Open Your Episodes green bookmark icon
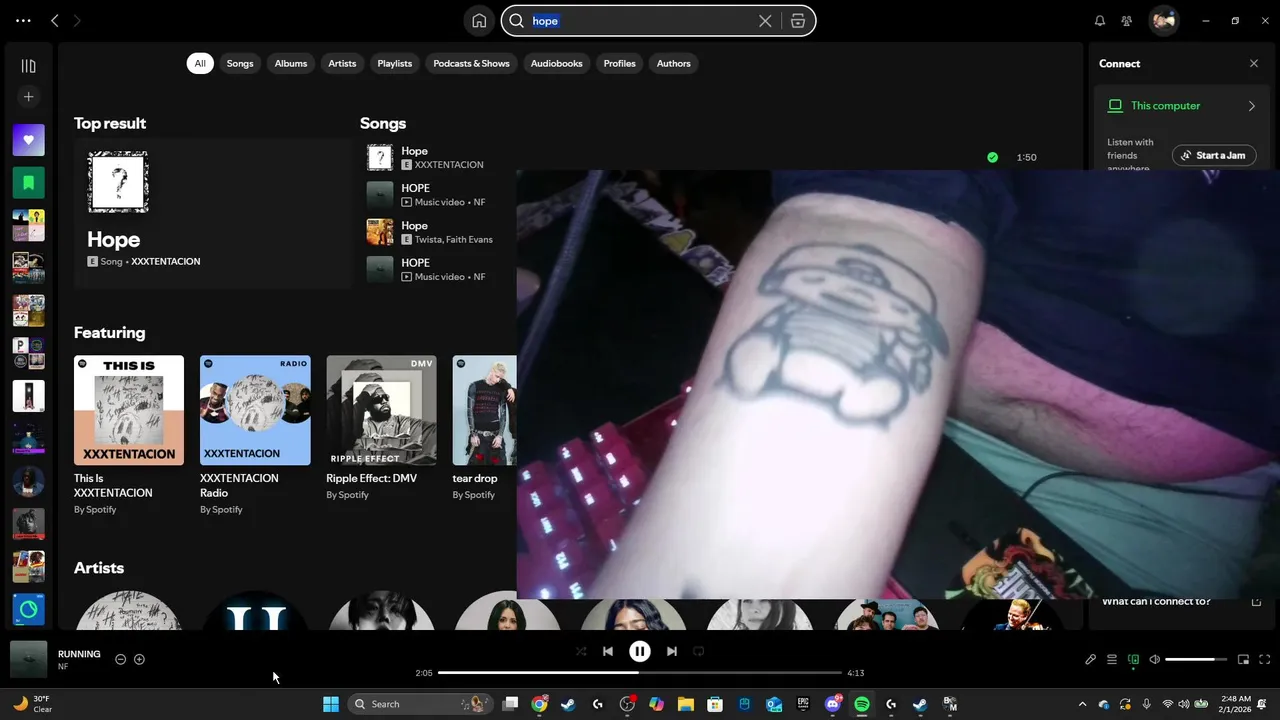The height and width of the screenshot is (720, 1280). coord(28,183)
